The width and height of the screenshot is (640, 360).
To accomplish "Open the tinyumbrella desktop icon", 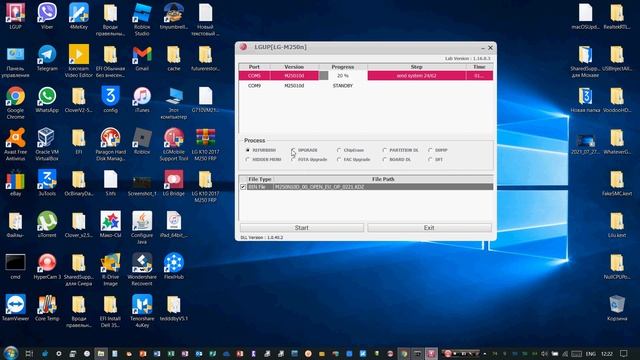I will point(174,16).
